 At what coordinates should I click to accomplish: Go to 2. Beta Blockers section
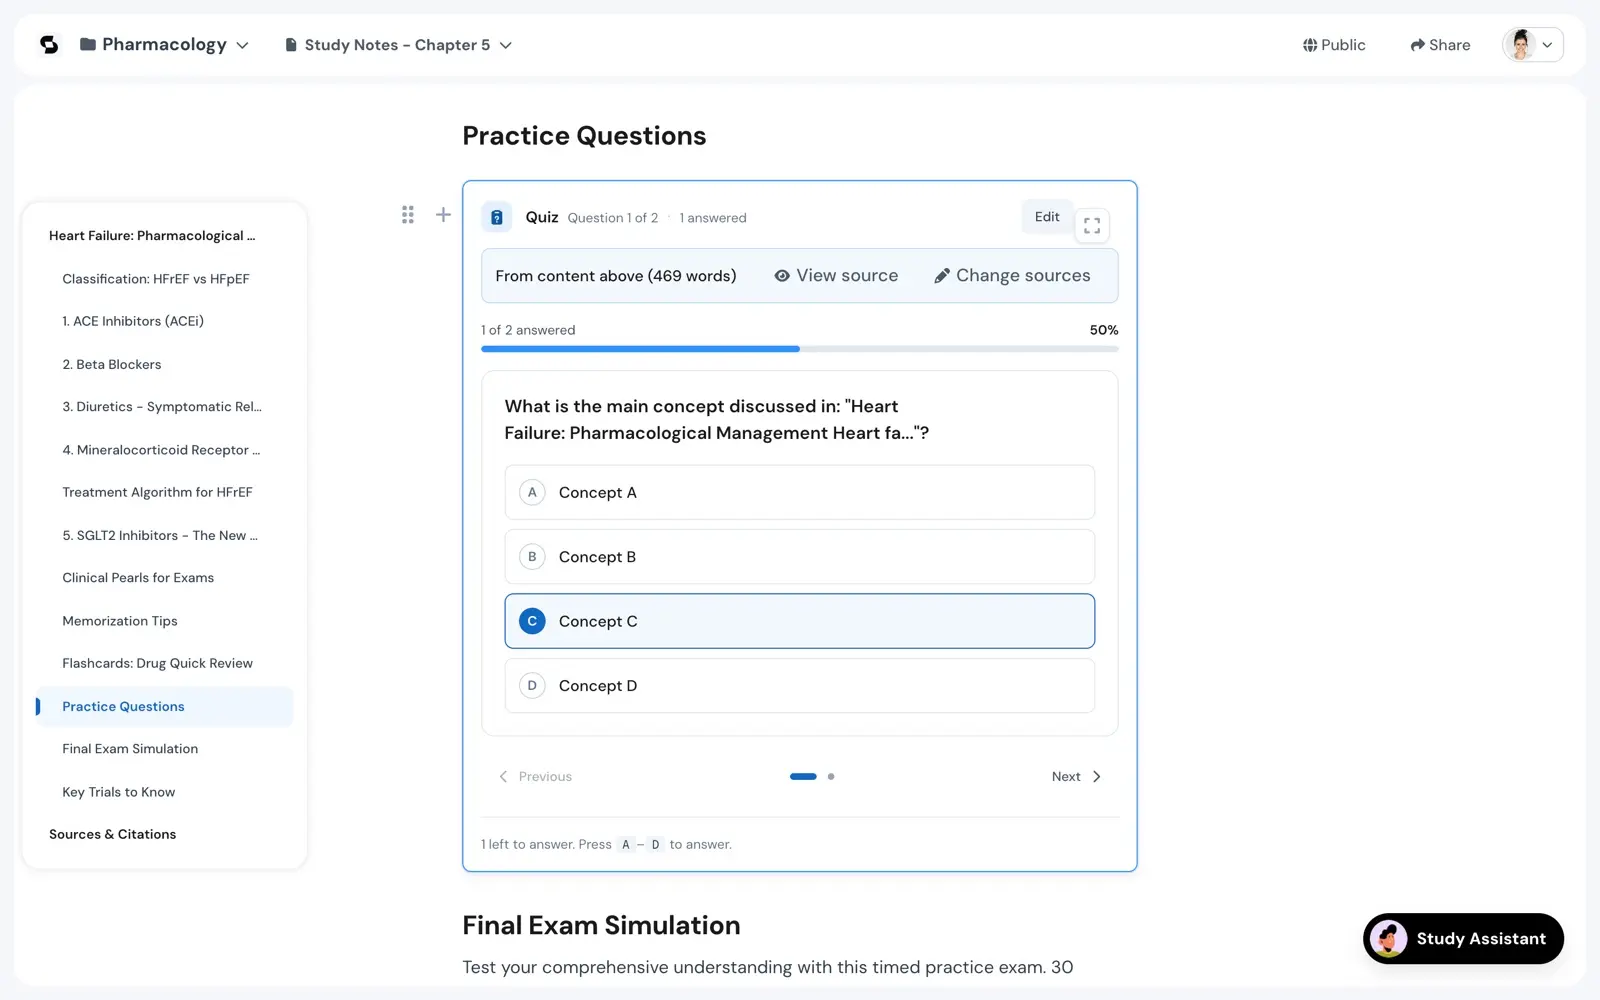112,365
